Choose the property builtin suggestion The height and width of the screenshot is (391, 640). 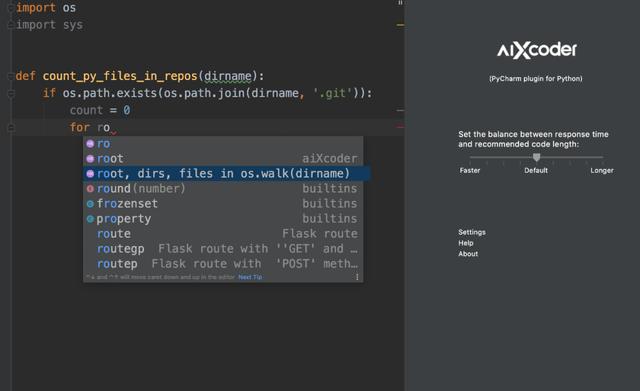point(223,219)
